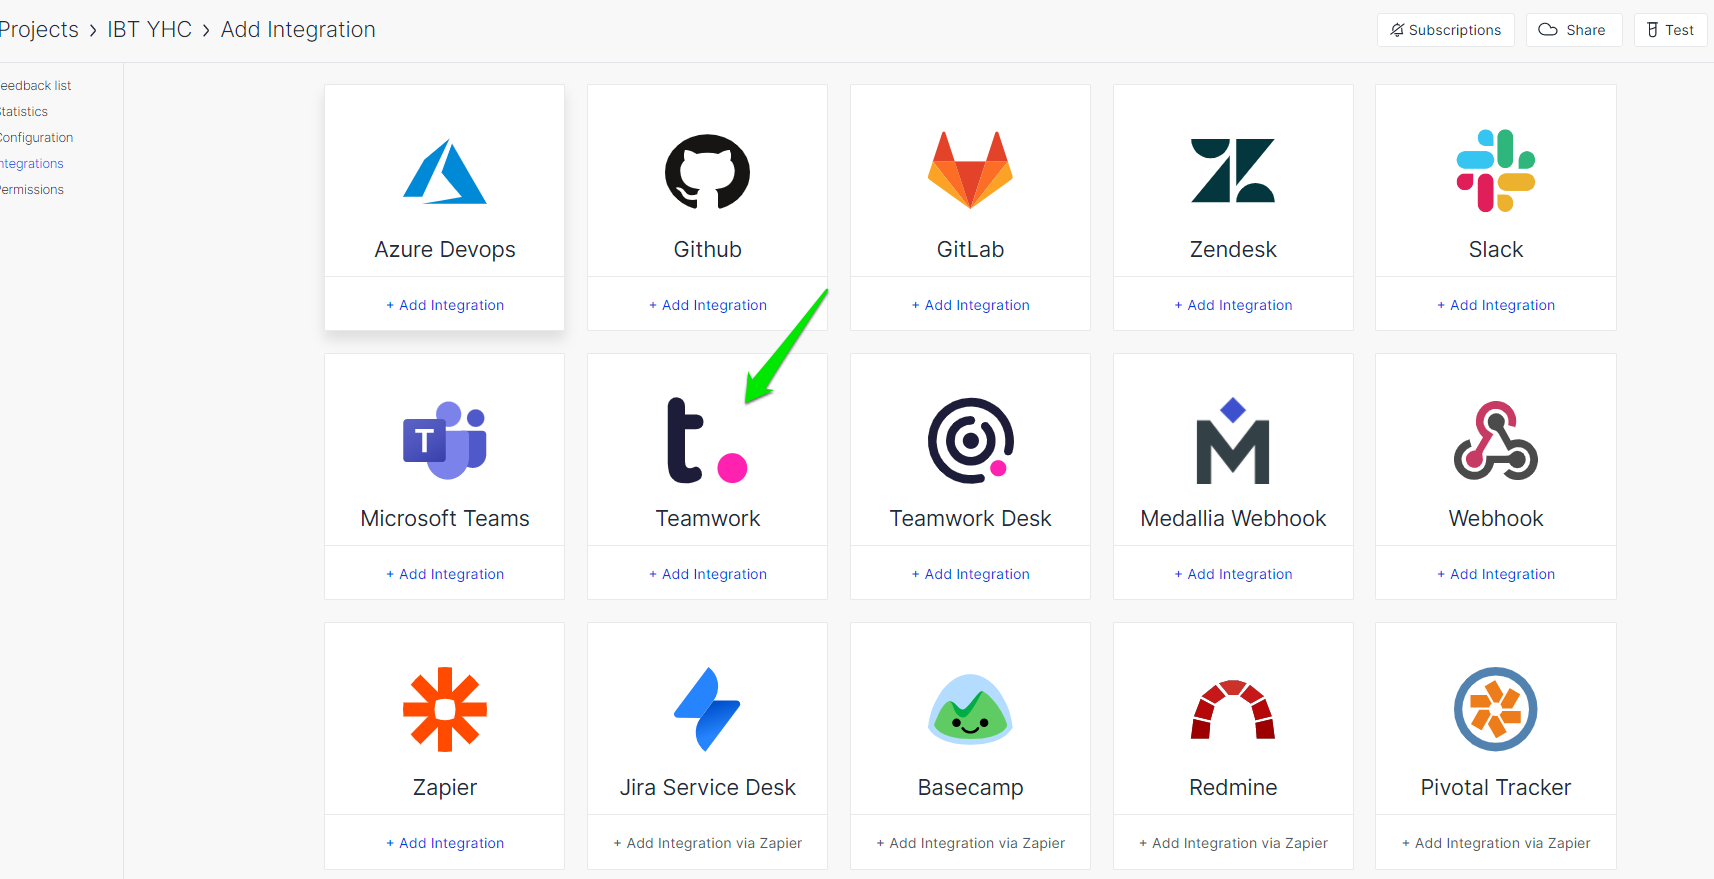Click the Slack logo
Screen dimensions: 1714x879
point(1496,171)
